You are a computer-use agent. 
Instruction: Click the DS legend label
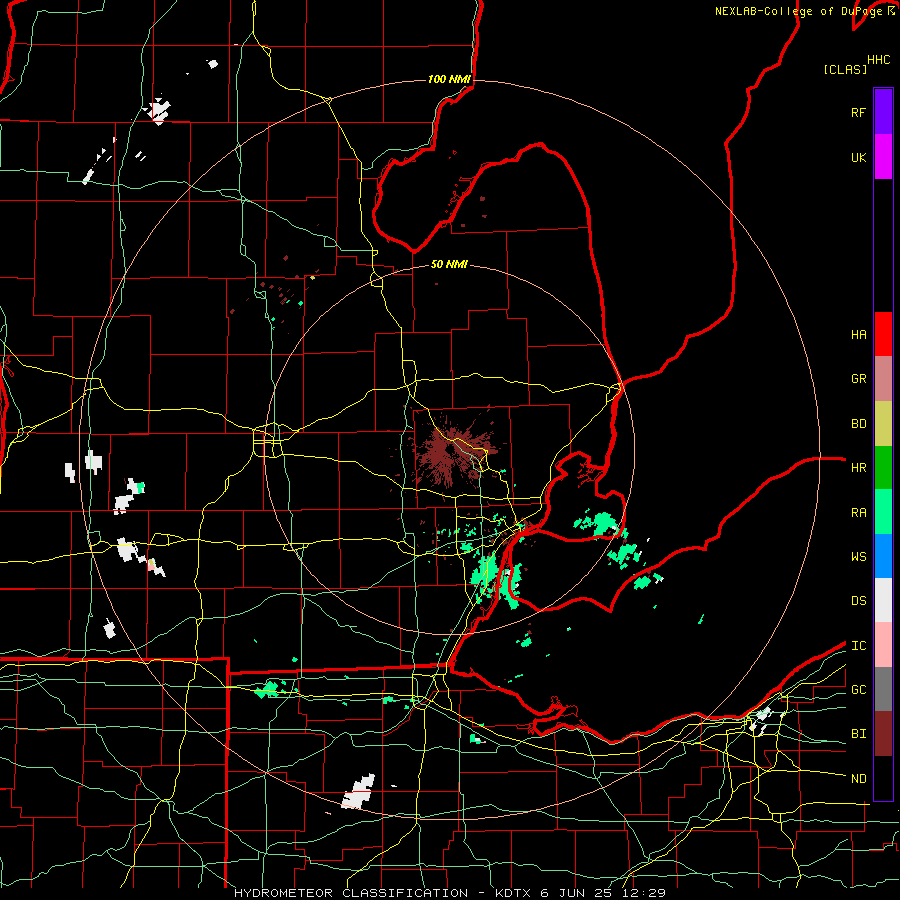tap(858, 601)
